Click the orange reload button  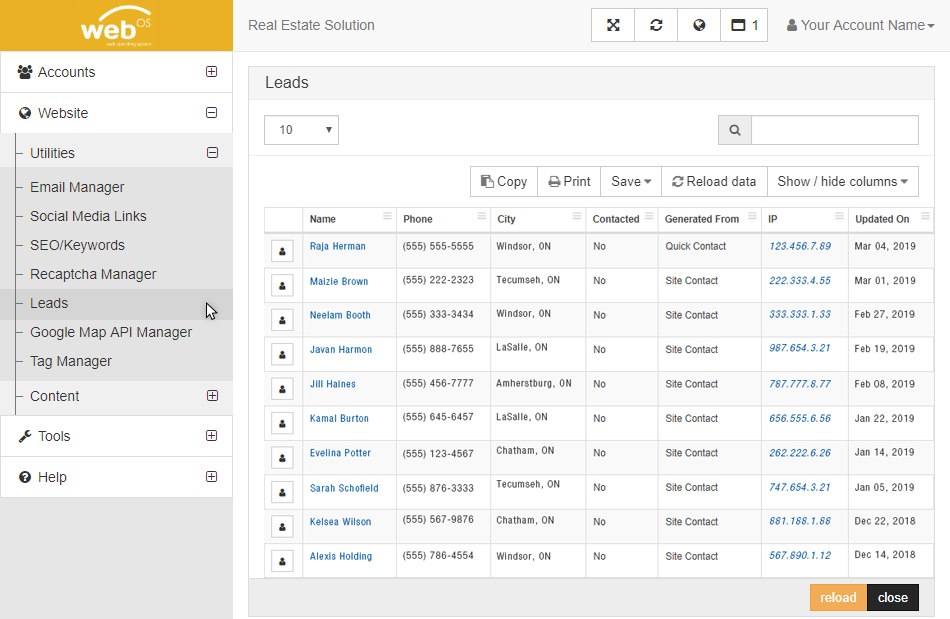point(839,598)
